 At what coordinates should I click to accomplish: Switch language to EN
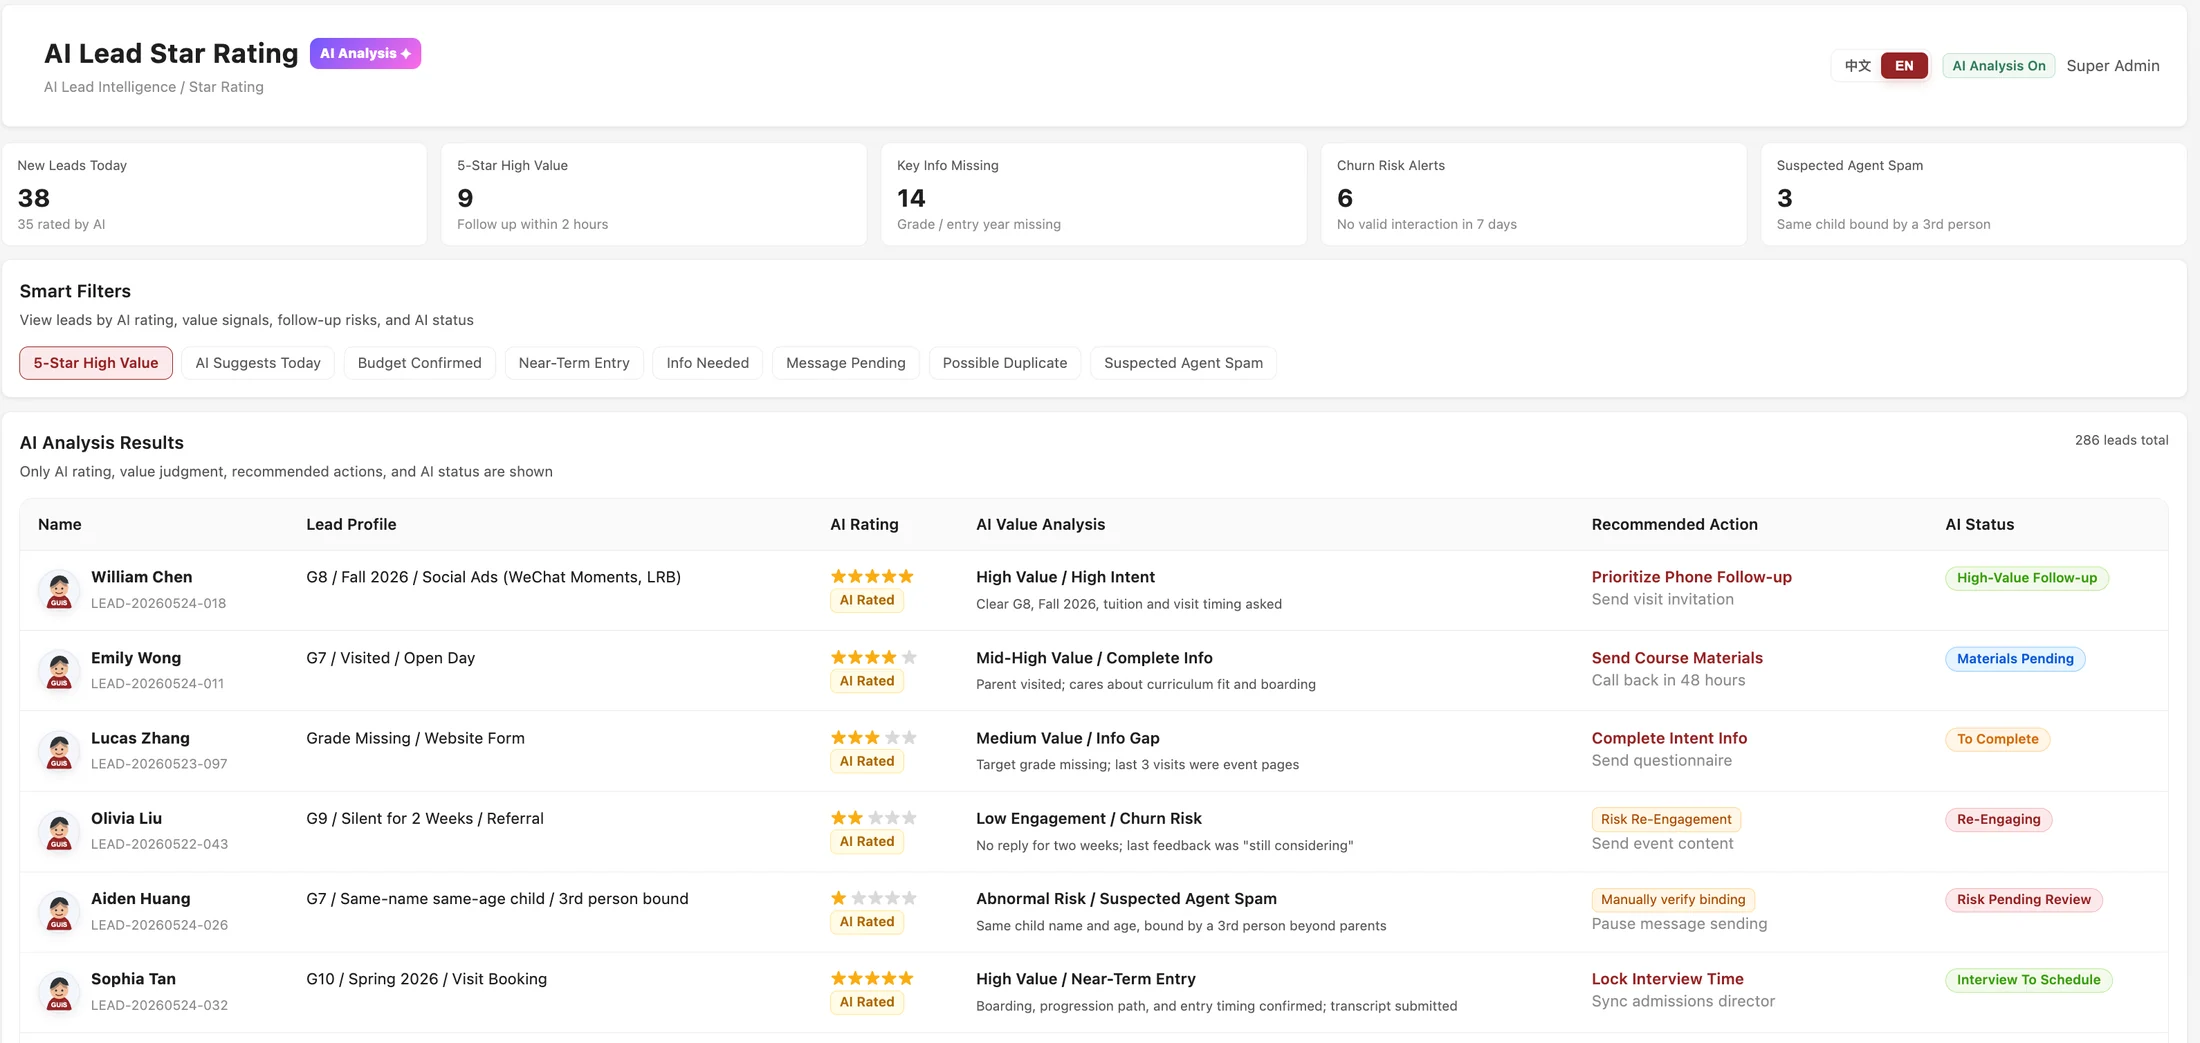click(x=1904, y=66)
